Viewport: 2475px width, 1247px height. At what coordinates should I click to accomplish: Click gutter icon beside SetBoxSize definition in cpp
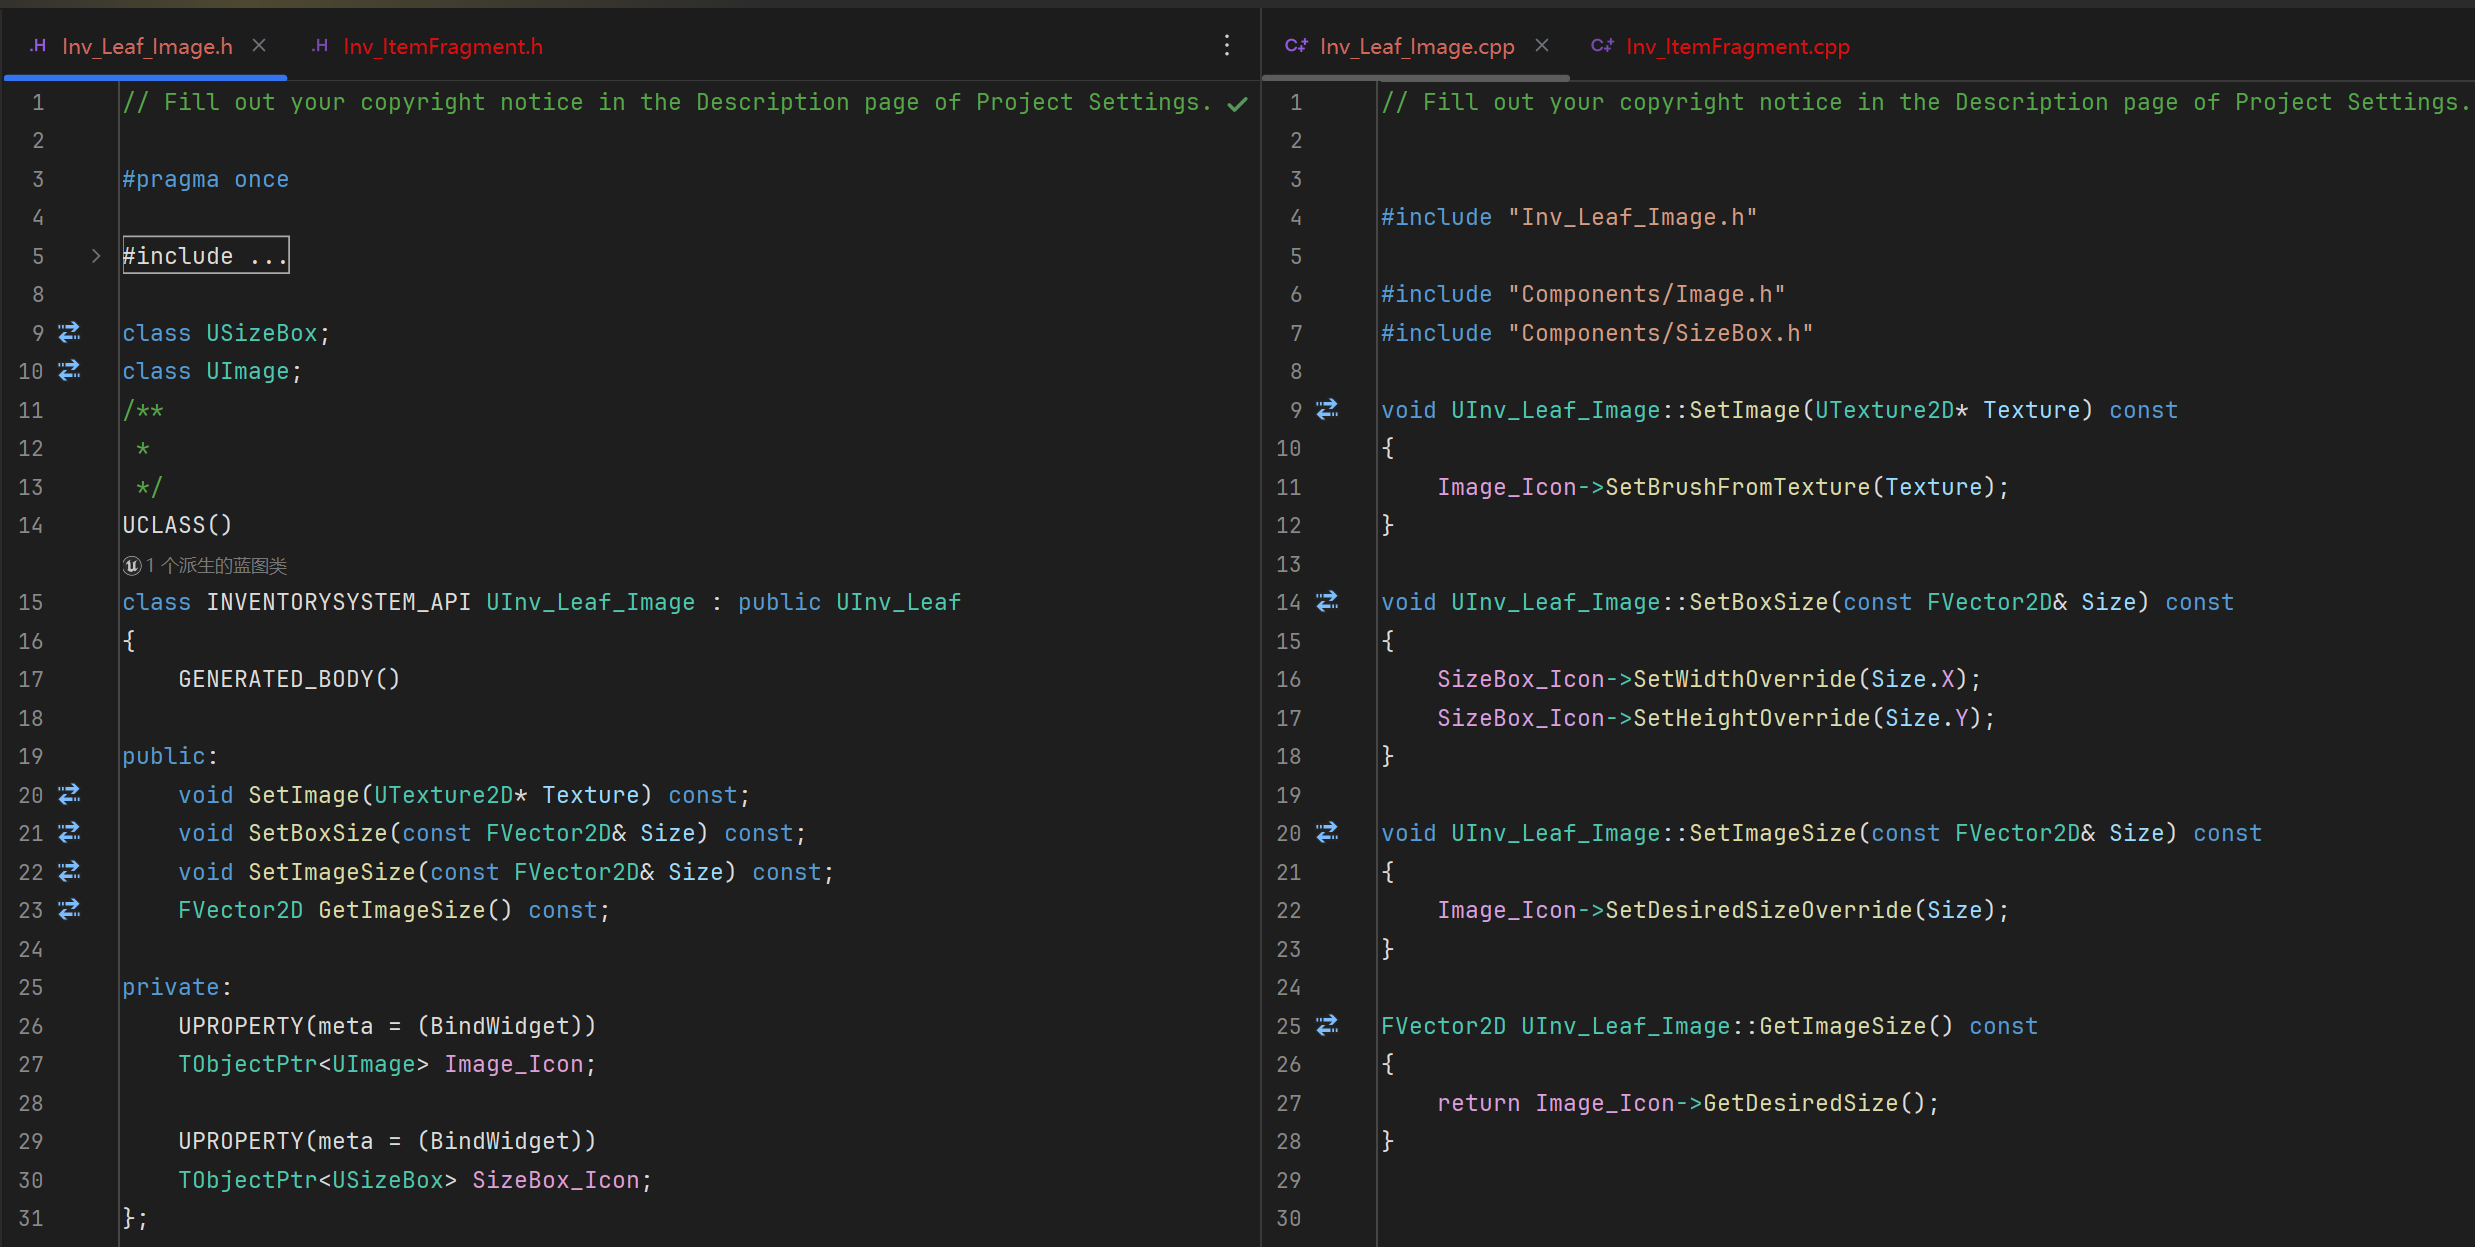[1327, 602]
